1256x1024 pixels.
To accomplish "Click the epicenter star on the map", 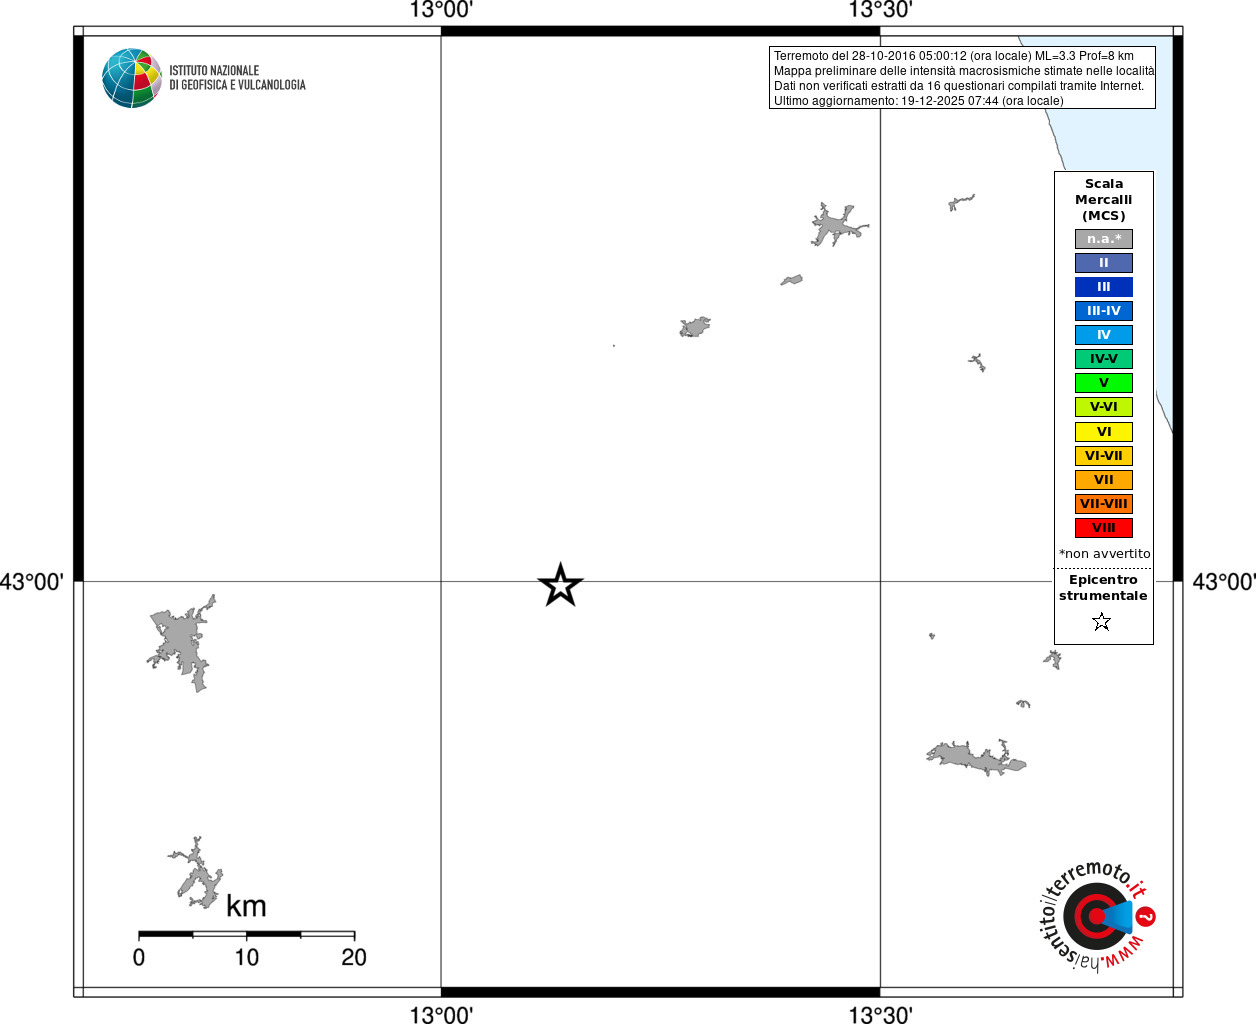I will tap(560, 585).
